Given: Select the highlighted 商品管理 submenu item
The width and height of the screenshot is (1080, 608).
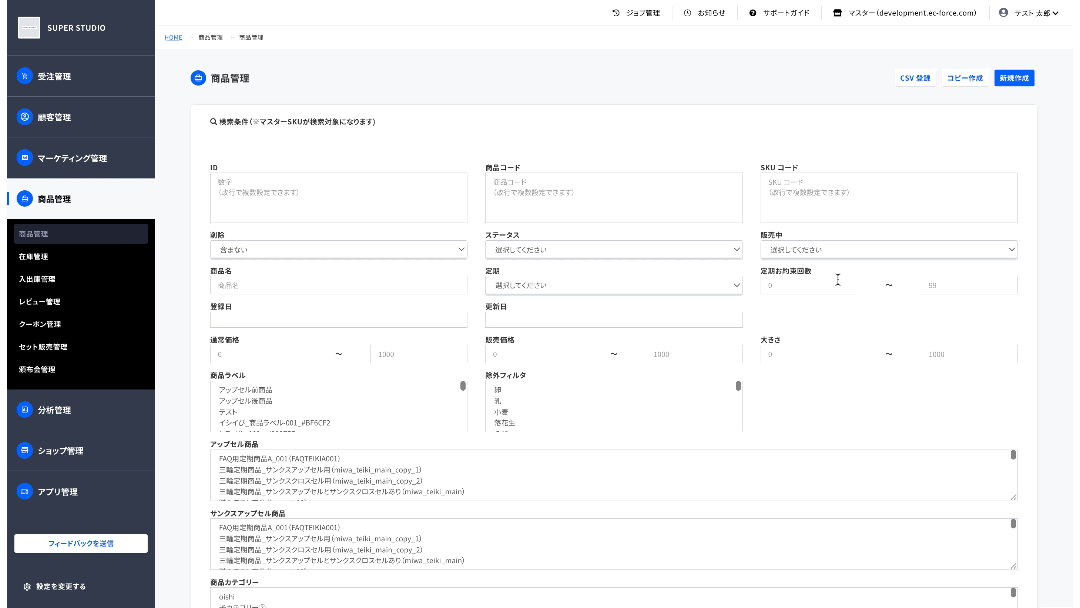Looking at the screenshot, I should point(81,234).
